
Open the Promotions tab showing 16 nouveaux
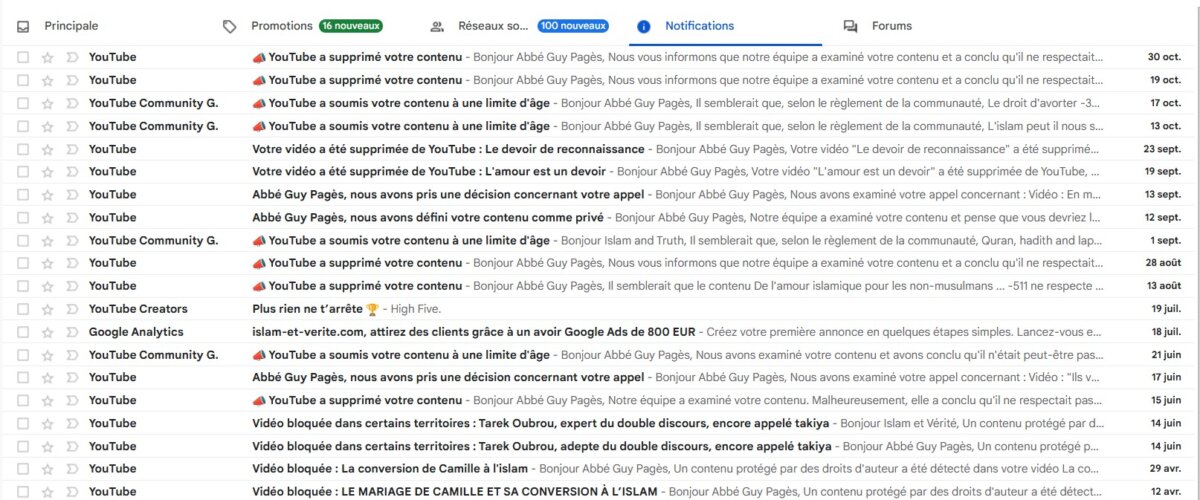[280, 26]
